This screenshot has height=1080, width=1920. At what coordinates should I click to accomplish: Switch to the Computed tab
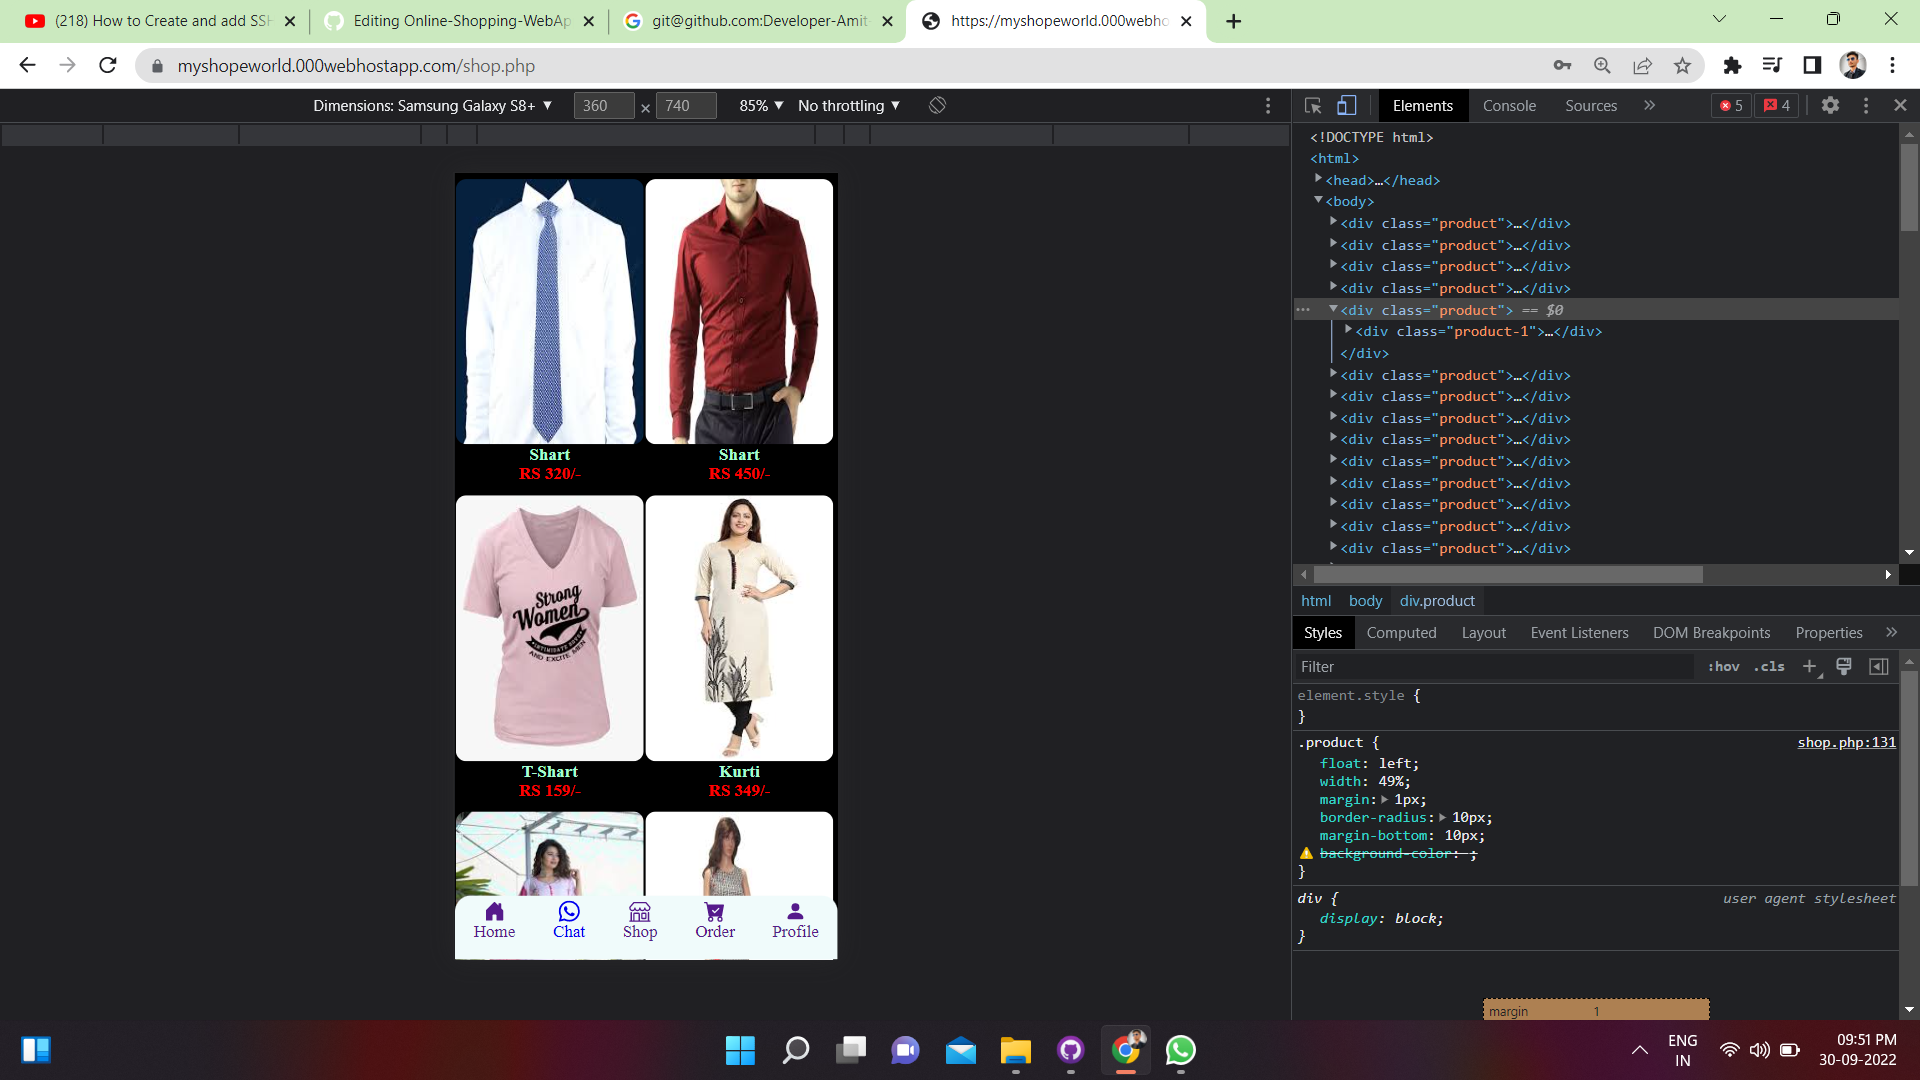pos(1401,632)
